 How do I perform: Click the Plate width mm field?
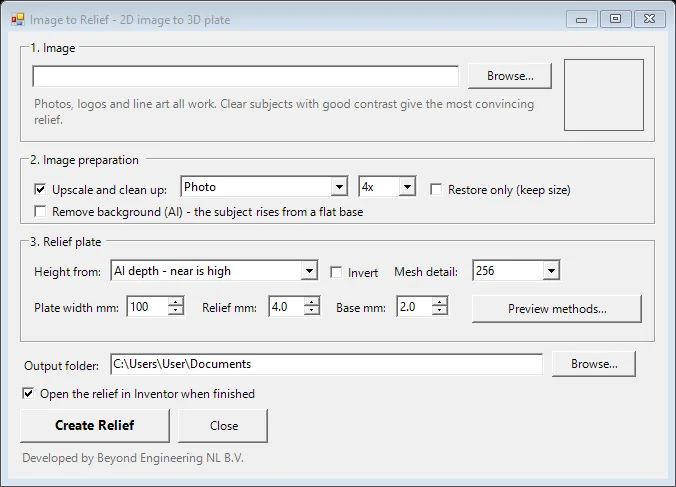pos(147,307)
